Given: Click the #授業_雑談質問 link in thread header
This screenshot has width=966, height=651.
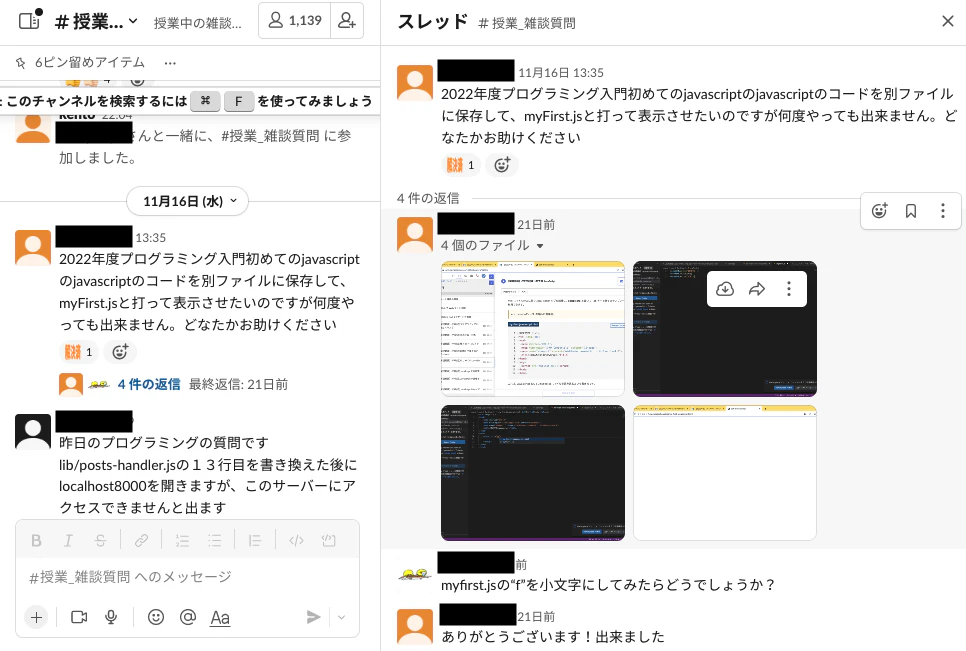Looking at the screenshot, I should click(527, 23).
